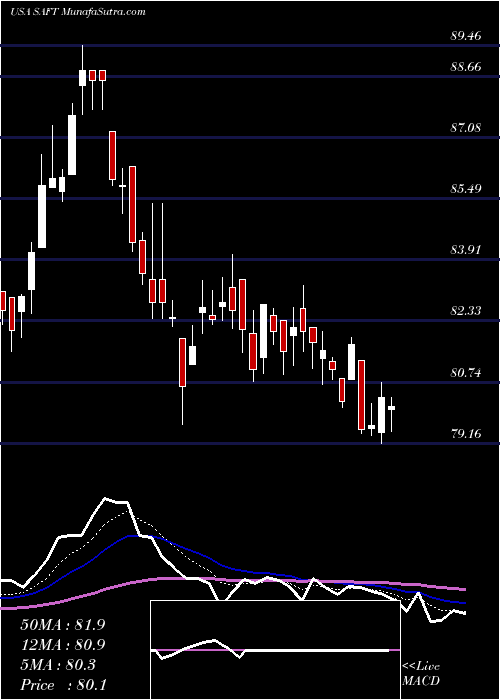500x700 pixels.
Task: Click the 85.49 price level label
Action: (x=466, y=189)
